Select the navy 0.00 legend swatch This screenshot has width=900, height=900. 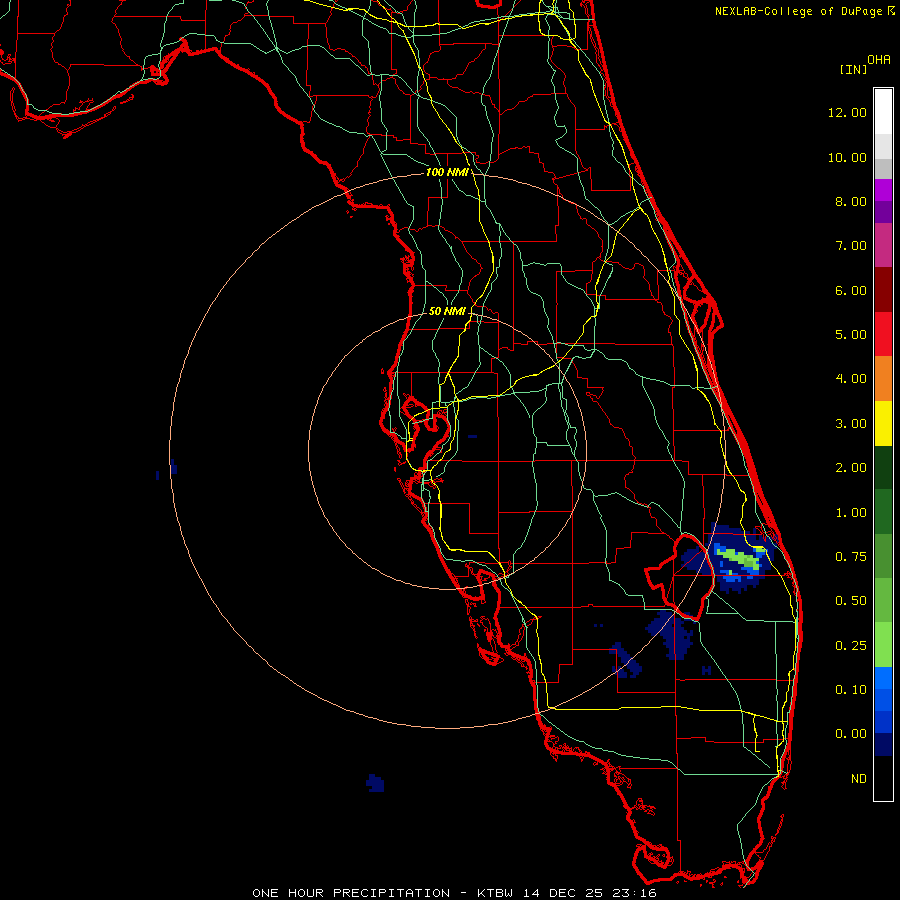[883, 744]
